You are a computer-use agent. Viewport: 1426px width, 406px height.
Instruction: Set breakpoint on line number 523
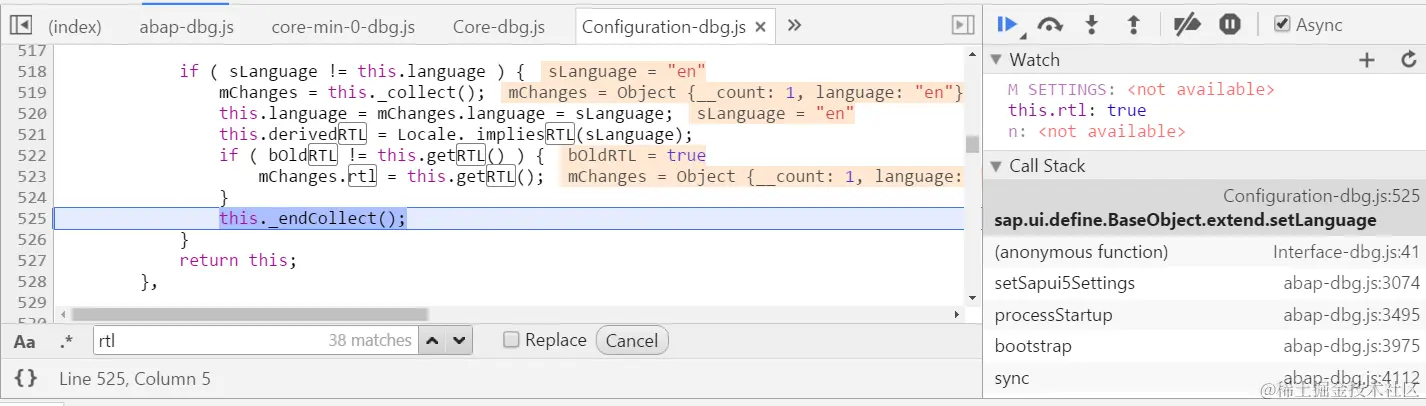click(31, 176)
